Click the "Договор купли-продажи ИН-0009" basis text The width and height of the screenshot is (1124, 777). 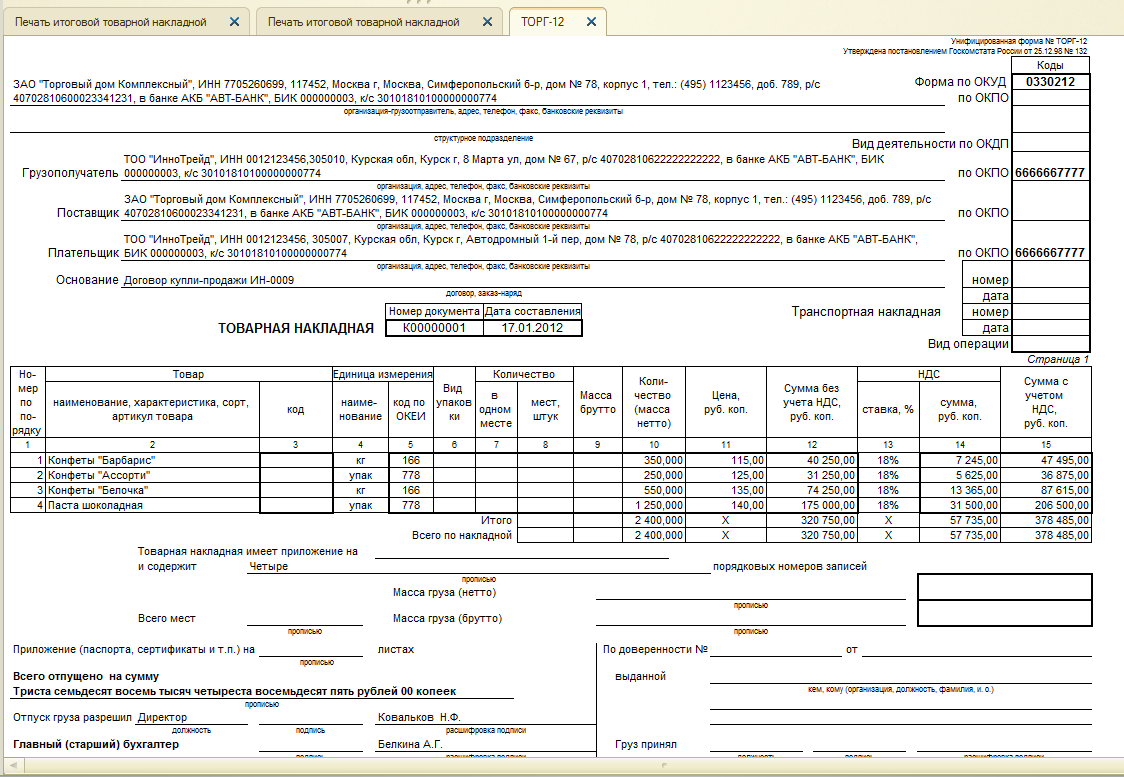pyautogui.click(x=209, y=280)
